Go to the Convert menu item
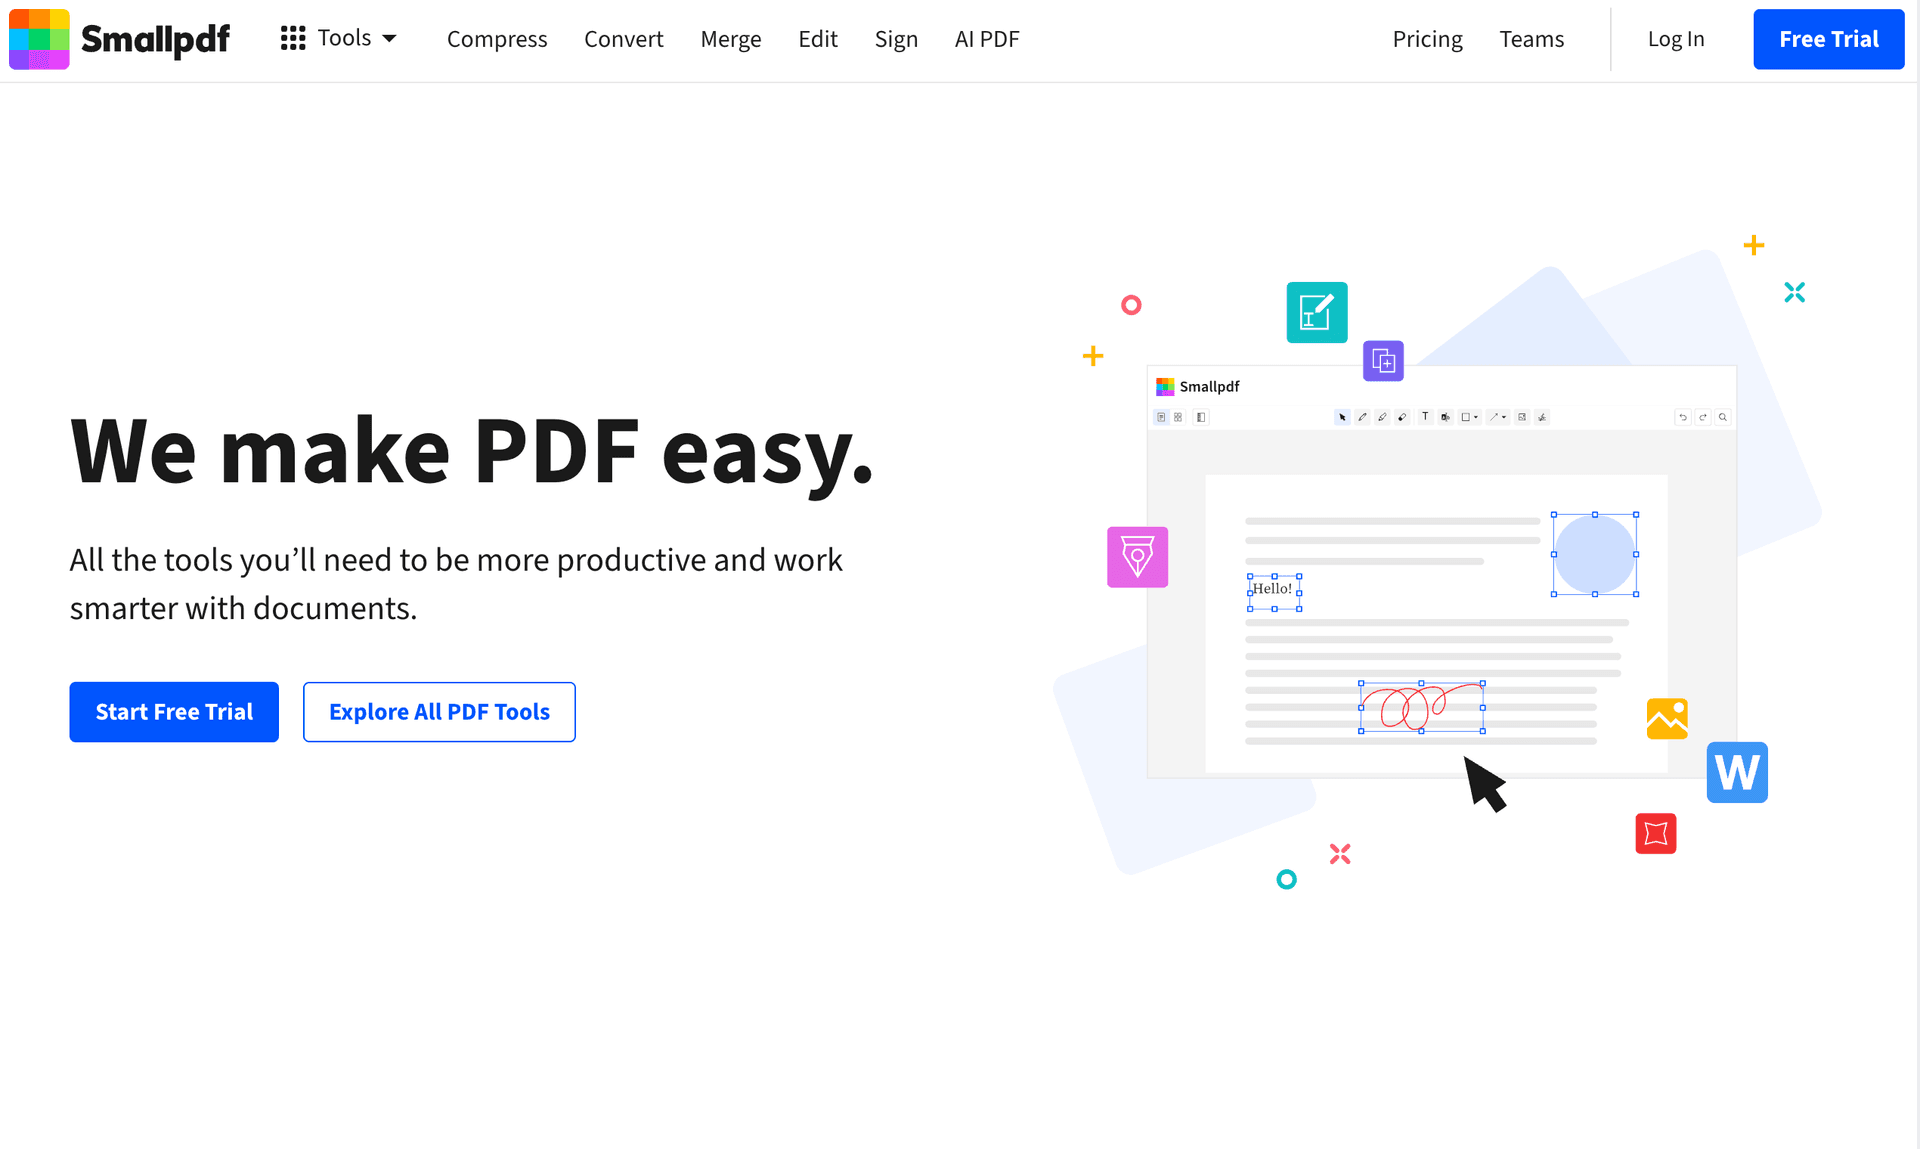Viewport: 1920px width, 1149px height. (x=624, y=39)
